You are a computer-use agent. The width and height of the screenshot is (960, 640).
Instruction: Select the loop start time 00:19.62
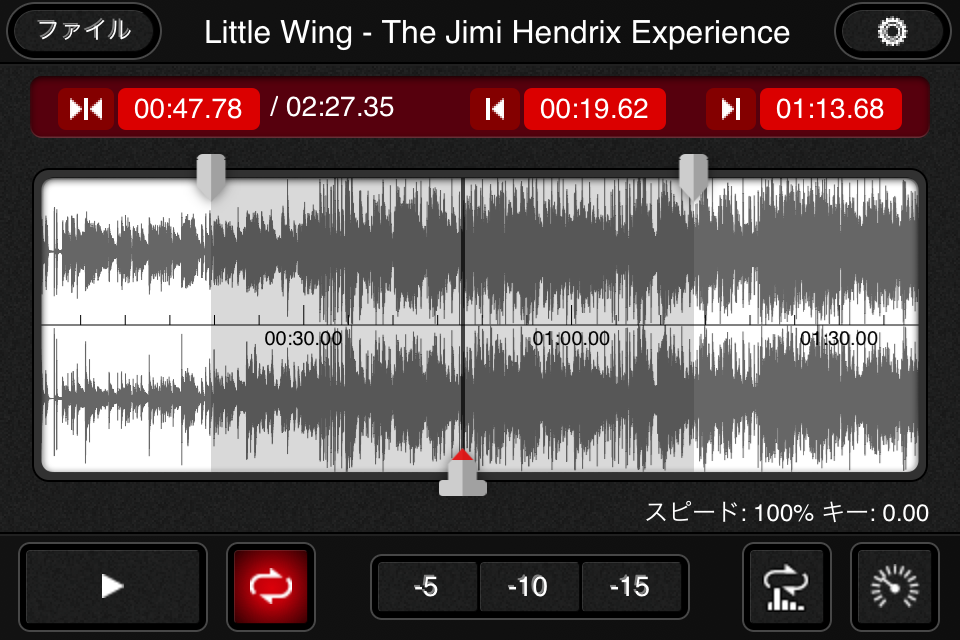click(594, 109)
